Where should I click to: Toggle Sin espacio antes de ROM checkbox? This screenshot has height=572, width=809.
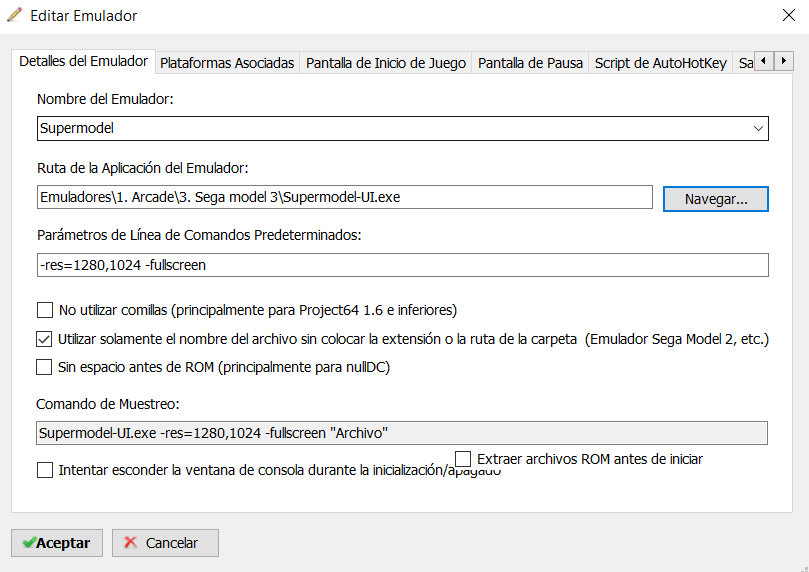(45, 367)
